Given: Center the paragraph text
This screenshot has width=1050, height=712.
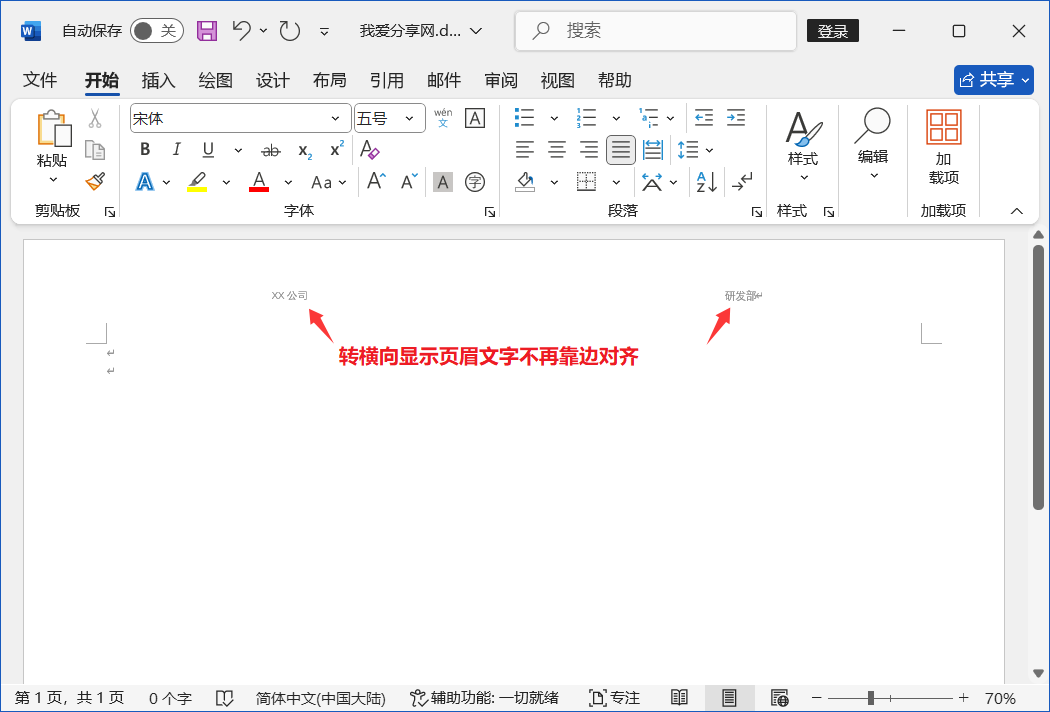Looking at the screenshot, I should pyautogui.click(x=556, y=149).
